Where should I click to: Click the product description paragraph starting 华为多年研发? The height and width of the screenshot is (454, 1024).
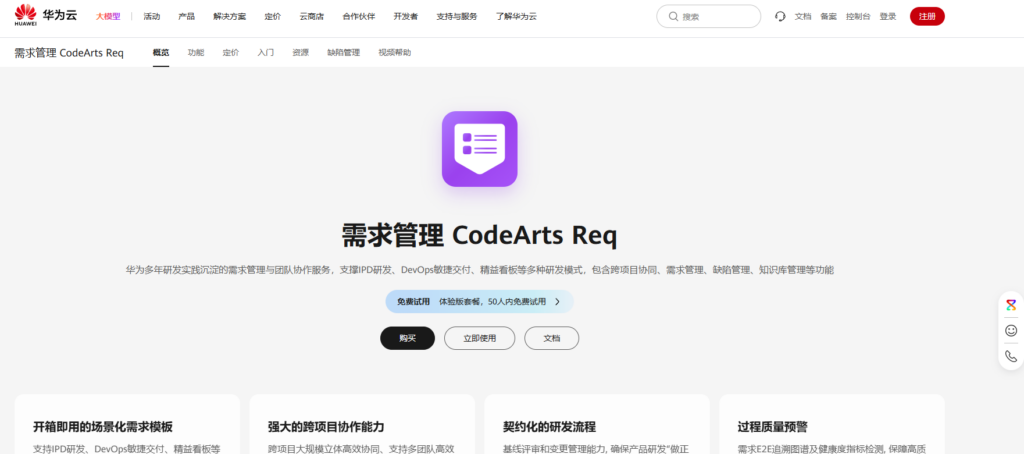[x=479, y=270]
